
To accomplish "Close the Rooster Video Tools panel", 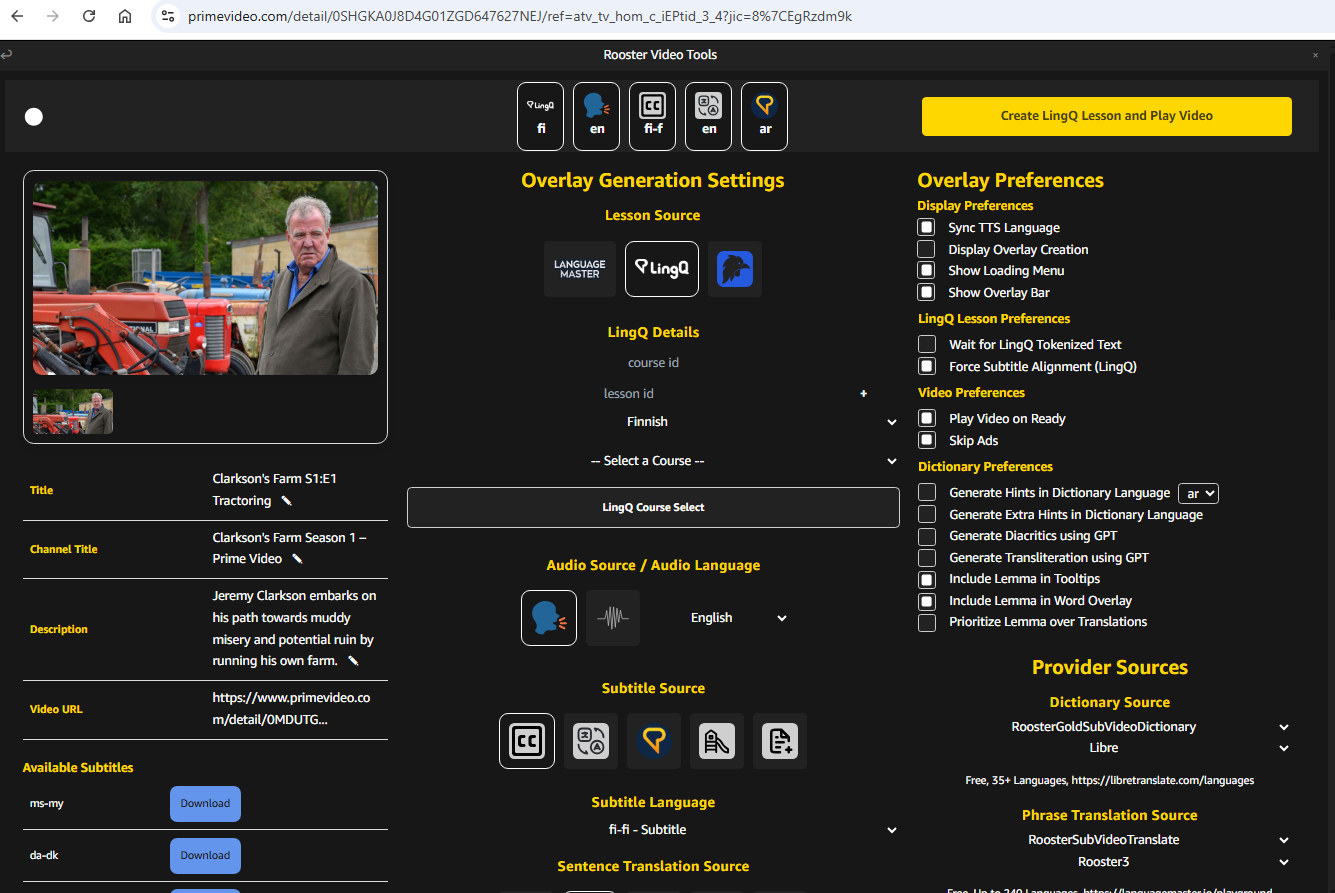I will point(1315,55).
